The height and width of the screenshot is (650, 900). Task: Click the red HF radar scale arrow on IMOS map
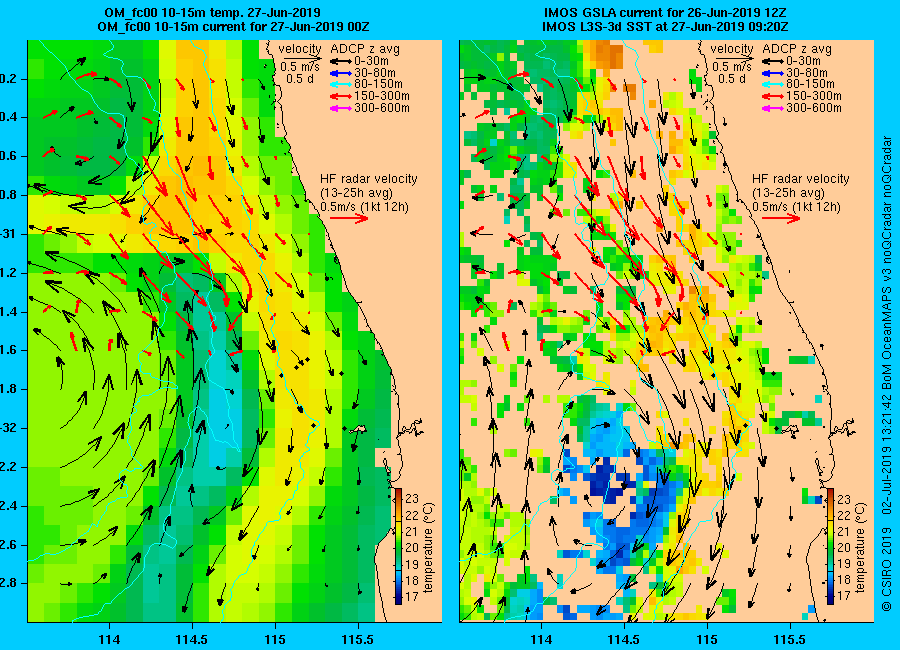tap(781, 218)
